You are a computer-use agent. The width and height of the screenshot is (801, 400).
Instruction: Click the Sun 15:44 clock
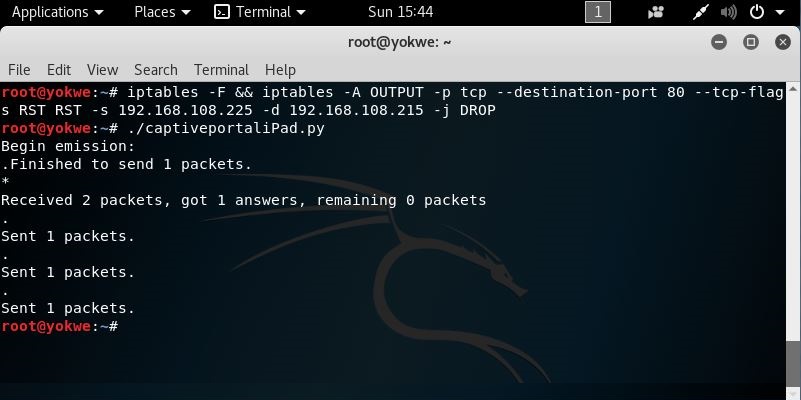click(400, 12)
